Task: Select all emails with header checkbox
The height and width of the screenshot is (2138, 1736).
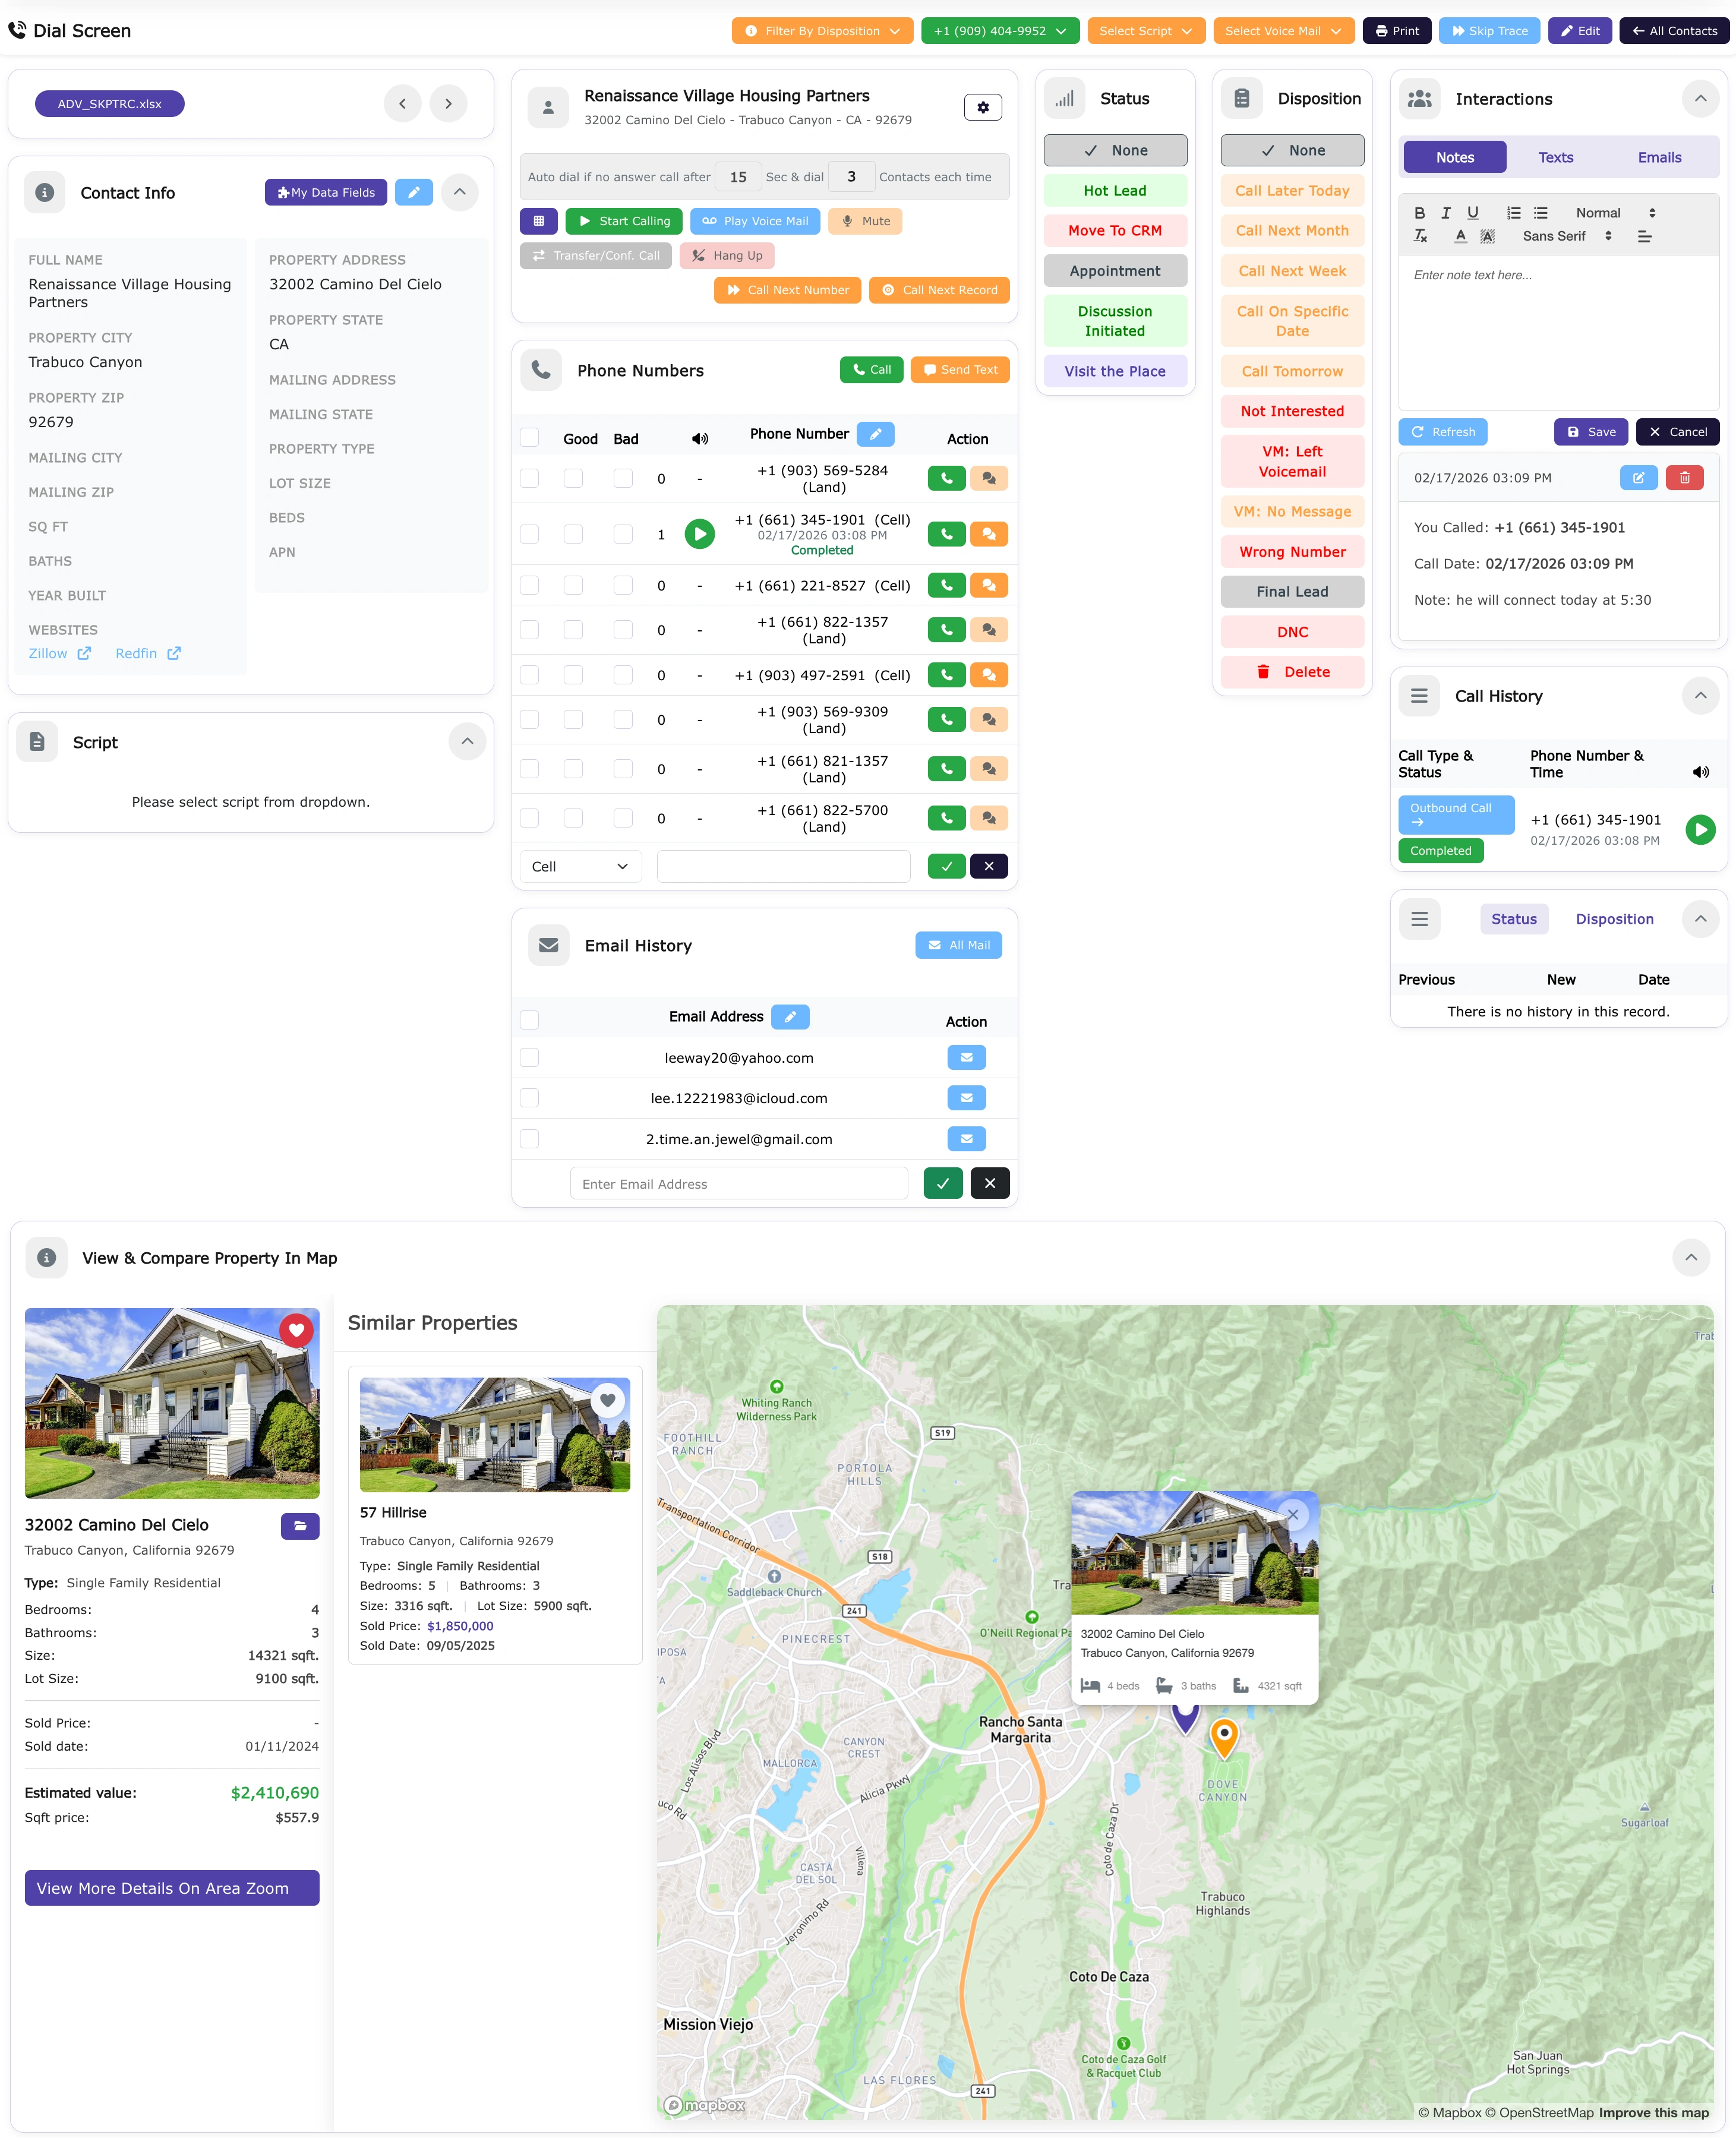Action: coord(530,1018)
